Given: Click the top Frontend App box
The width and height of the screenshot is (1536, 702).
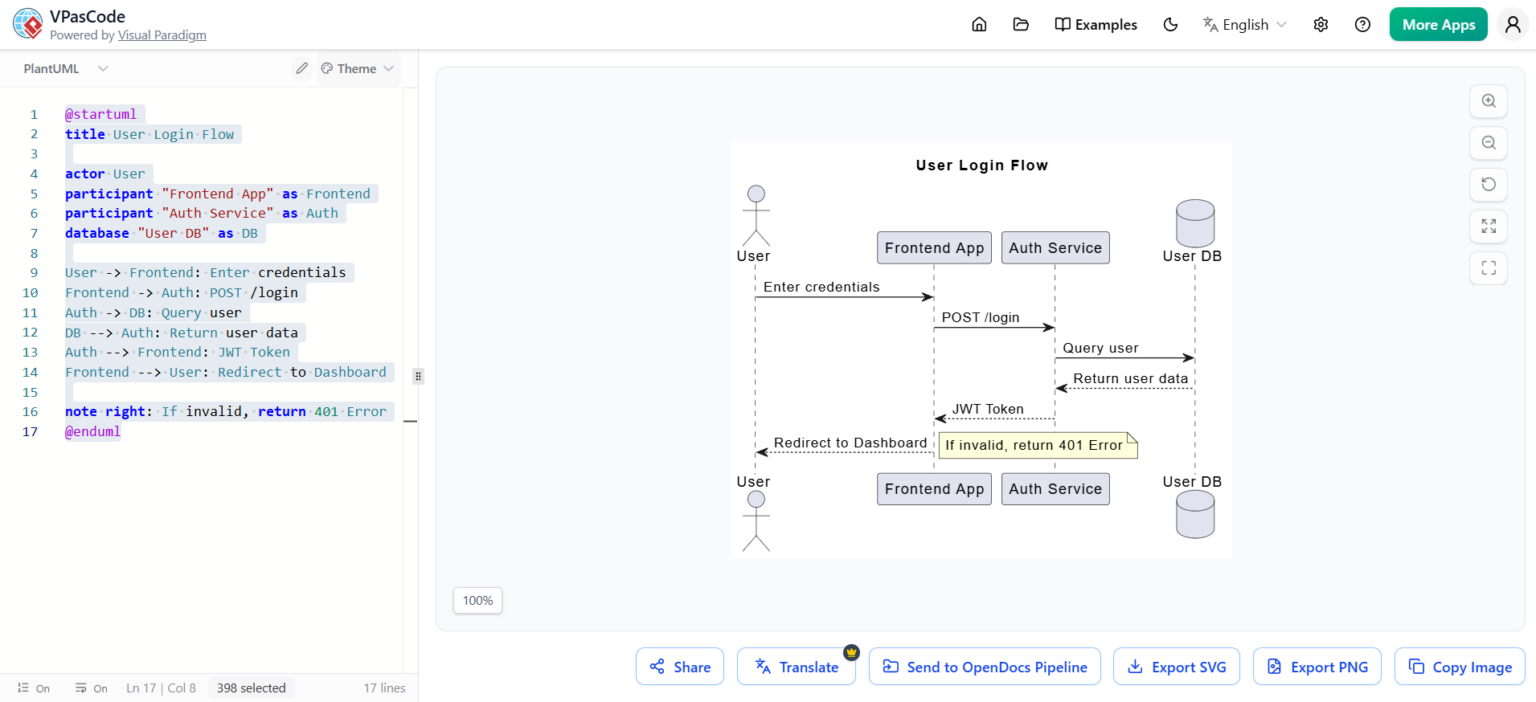Looking at the screenshot, I should [x=934, y=248].
